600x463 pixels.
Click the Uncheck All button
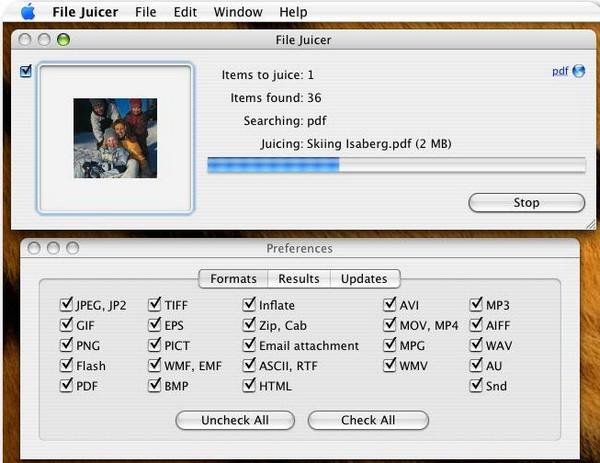pyautogui.click(x=235, y=420)
